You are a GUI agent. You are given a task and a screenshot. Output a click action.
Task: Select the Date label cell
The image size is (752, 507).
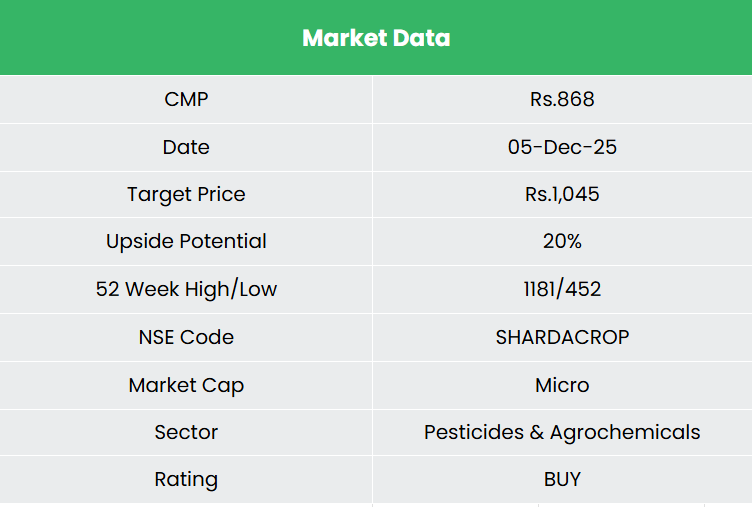[x=186, y=147]
